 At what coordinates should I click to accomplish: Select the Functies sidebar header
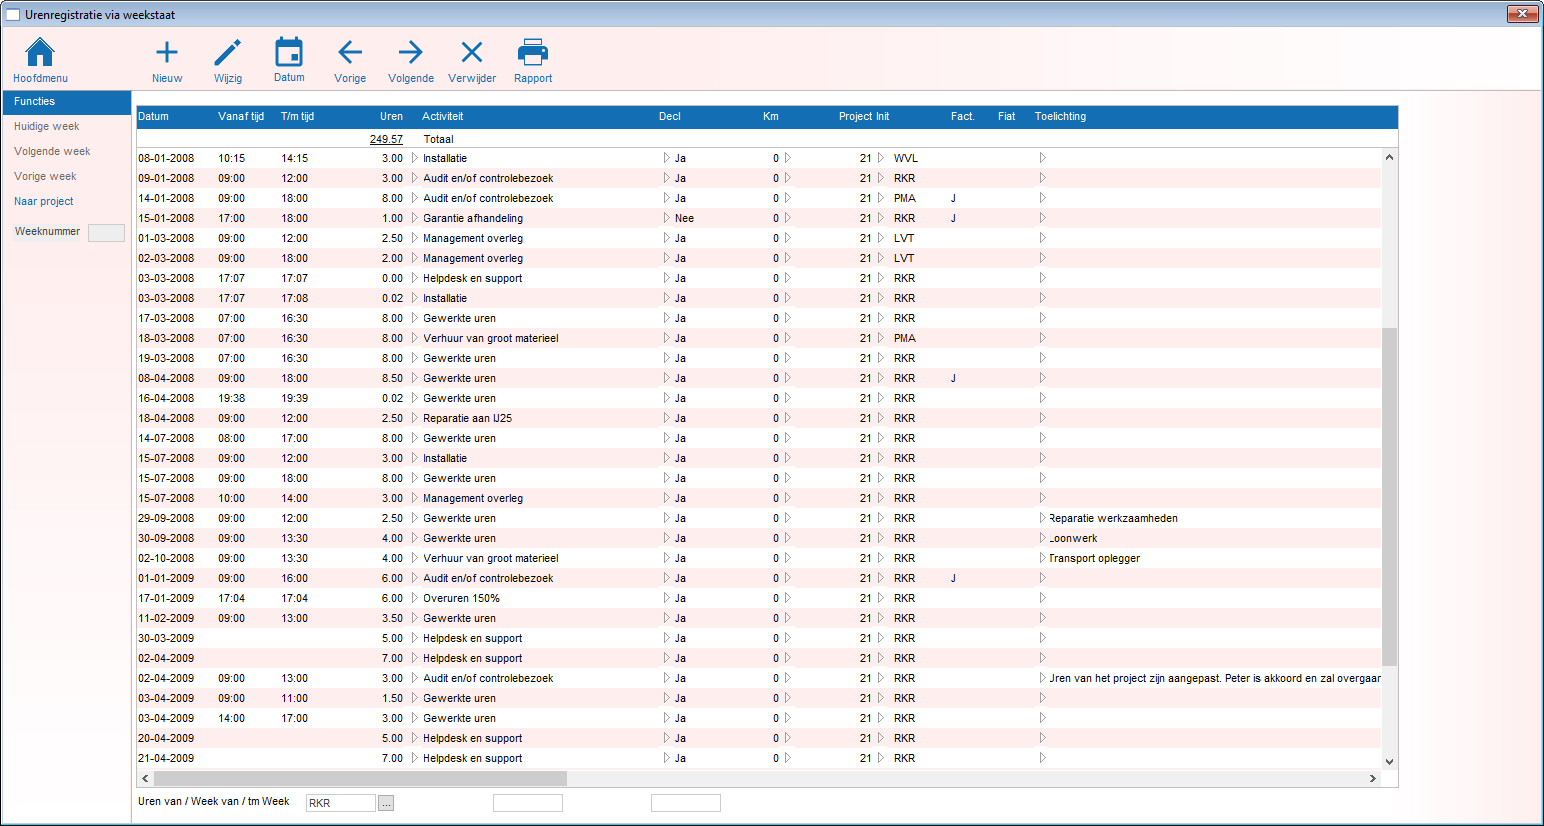pos(67,102)
